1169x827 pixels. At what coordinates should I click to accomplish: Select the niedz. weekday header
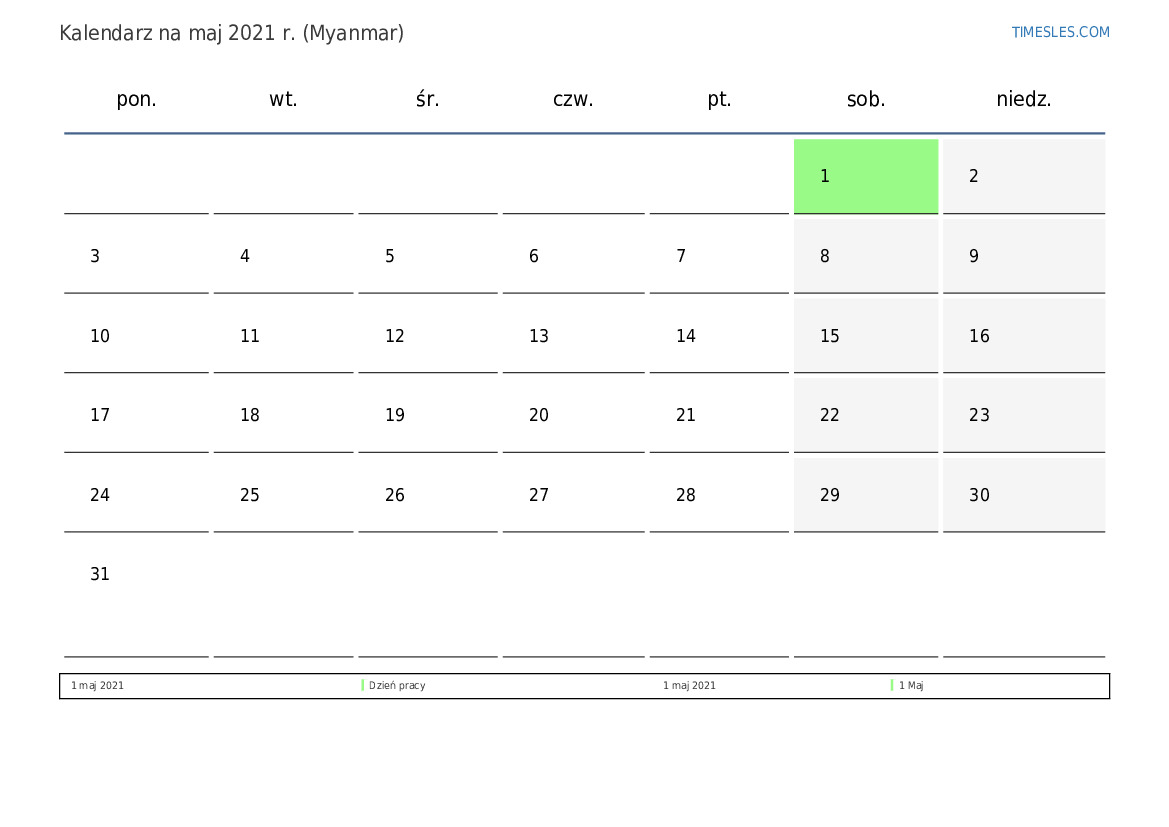tap(1023, 99)
